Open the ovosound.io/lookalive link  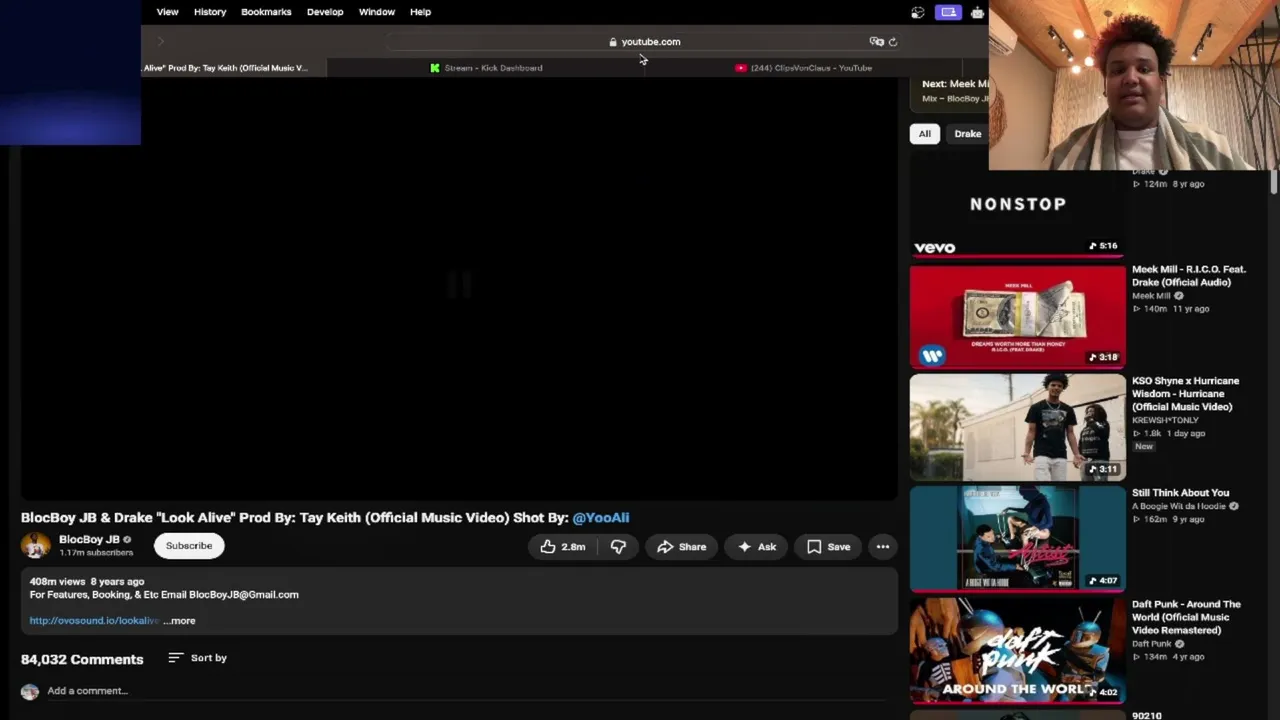(94, 621)
